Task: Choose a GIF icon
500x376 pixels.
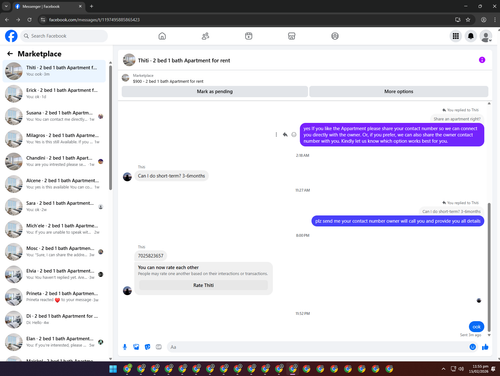Action: (x=159, y=347)
